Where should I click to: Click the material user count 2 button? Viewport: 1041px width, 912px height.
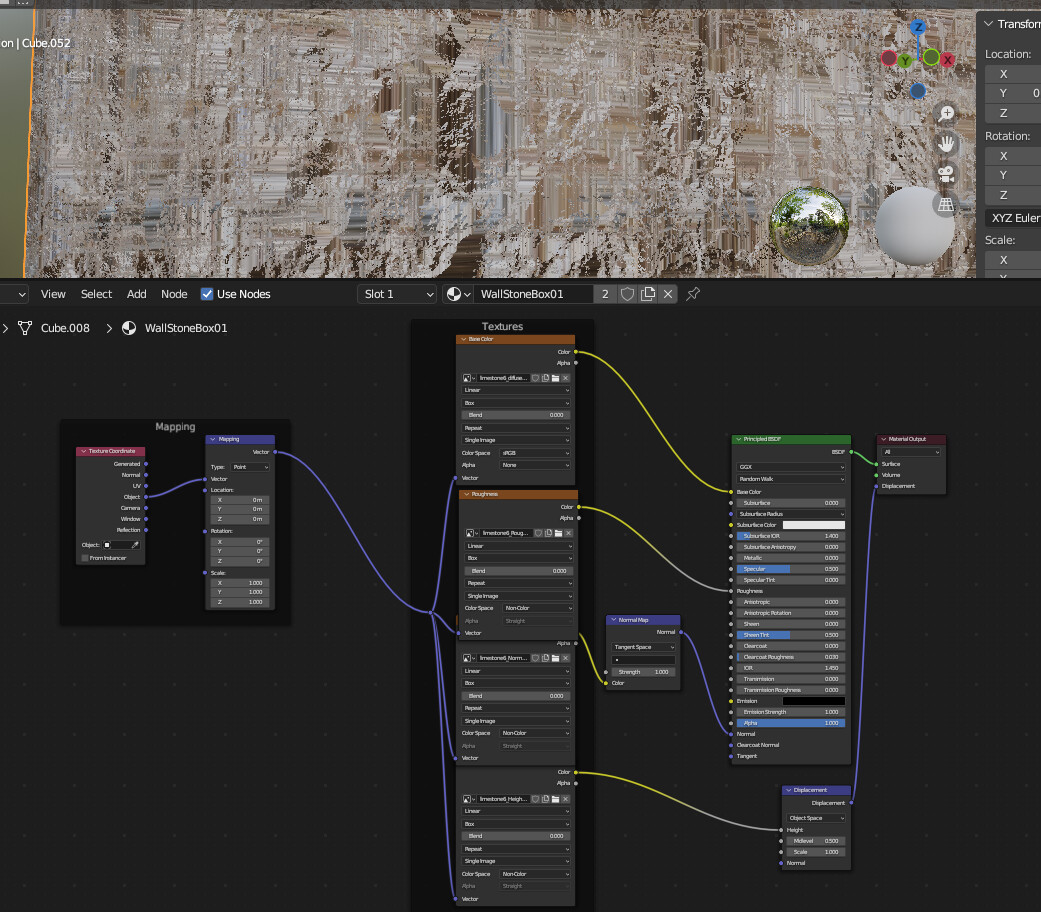click(605, 294)
